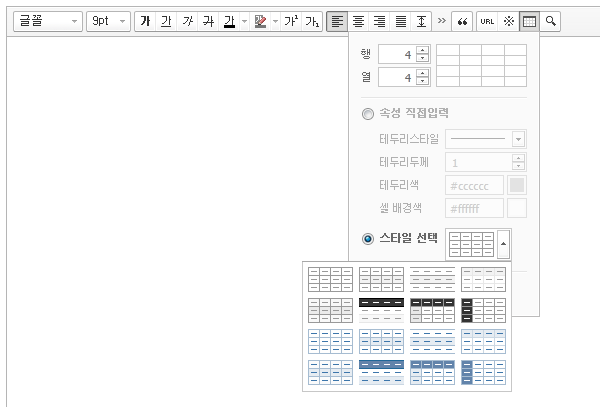600x407 pixels.
Task: Increase the 행 row count
Action: click(422, 50)
